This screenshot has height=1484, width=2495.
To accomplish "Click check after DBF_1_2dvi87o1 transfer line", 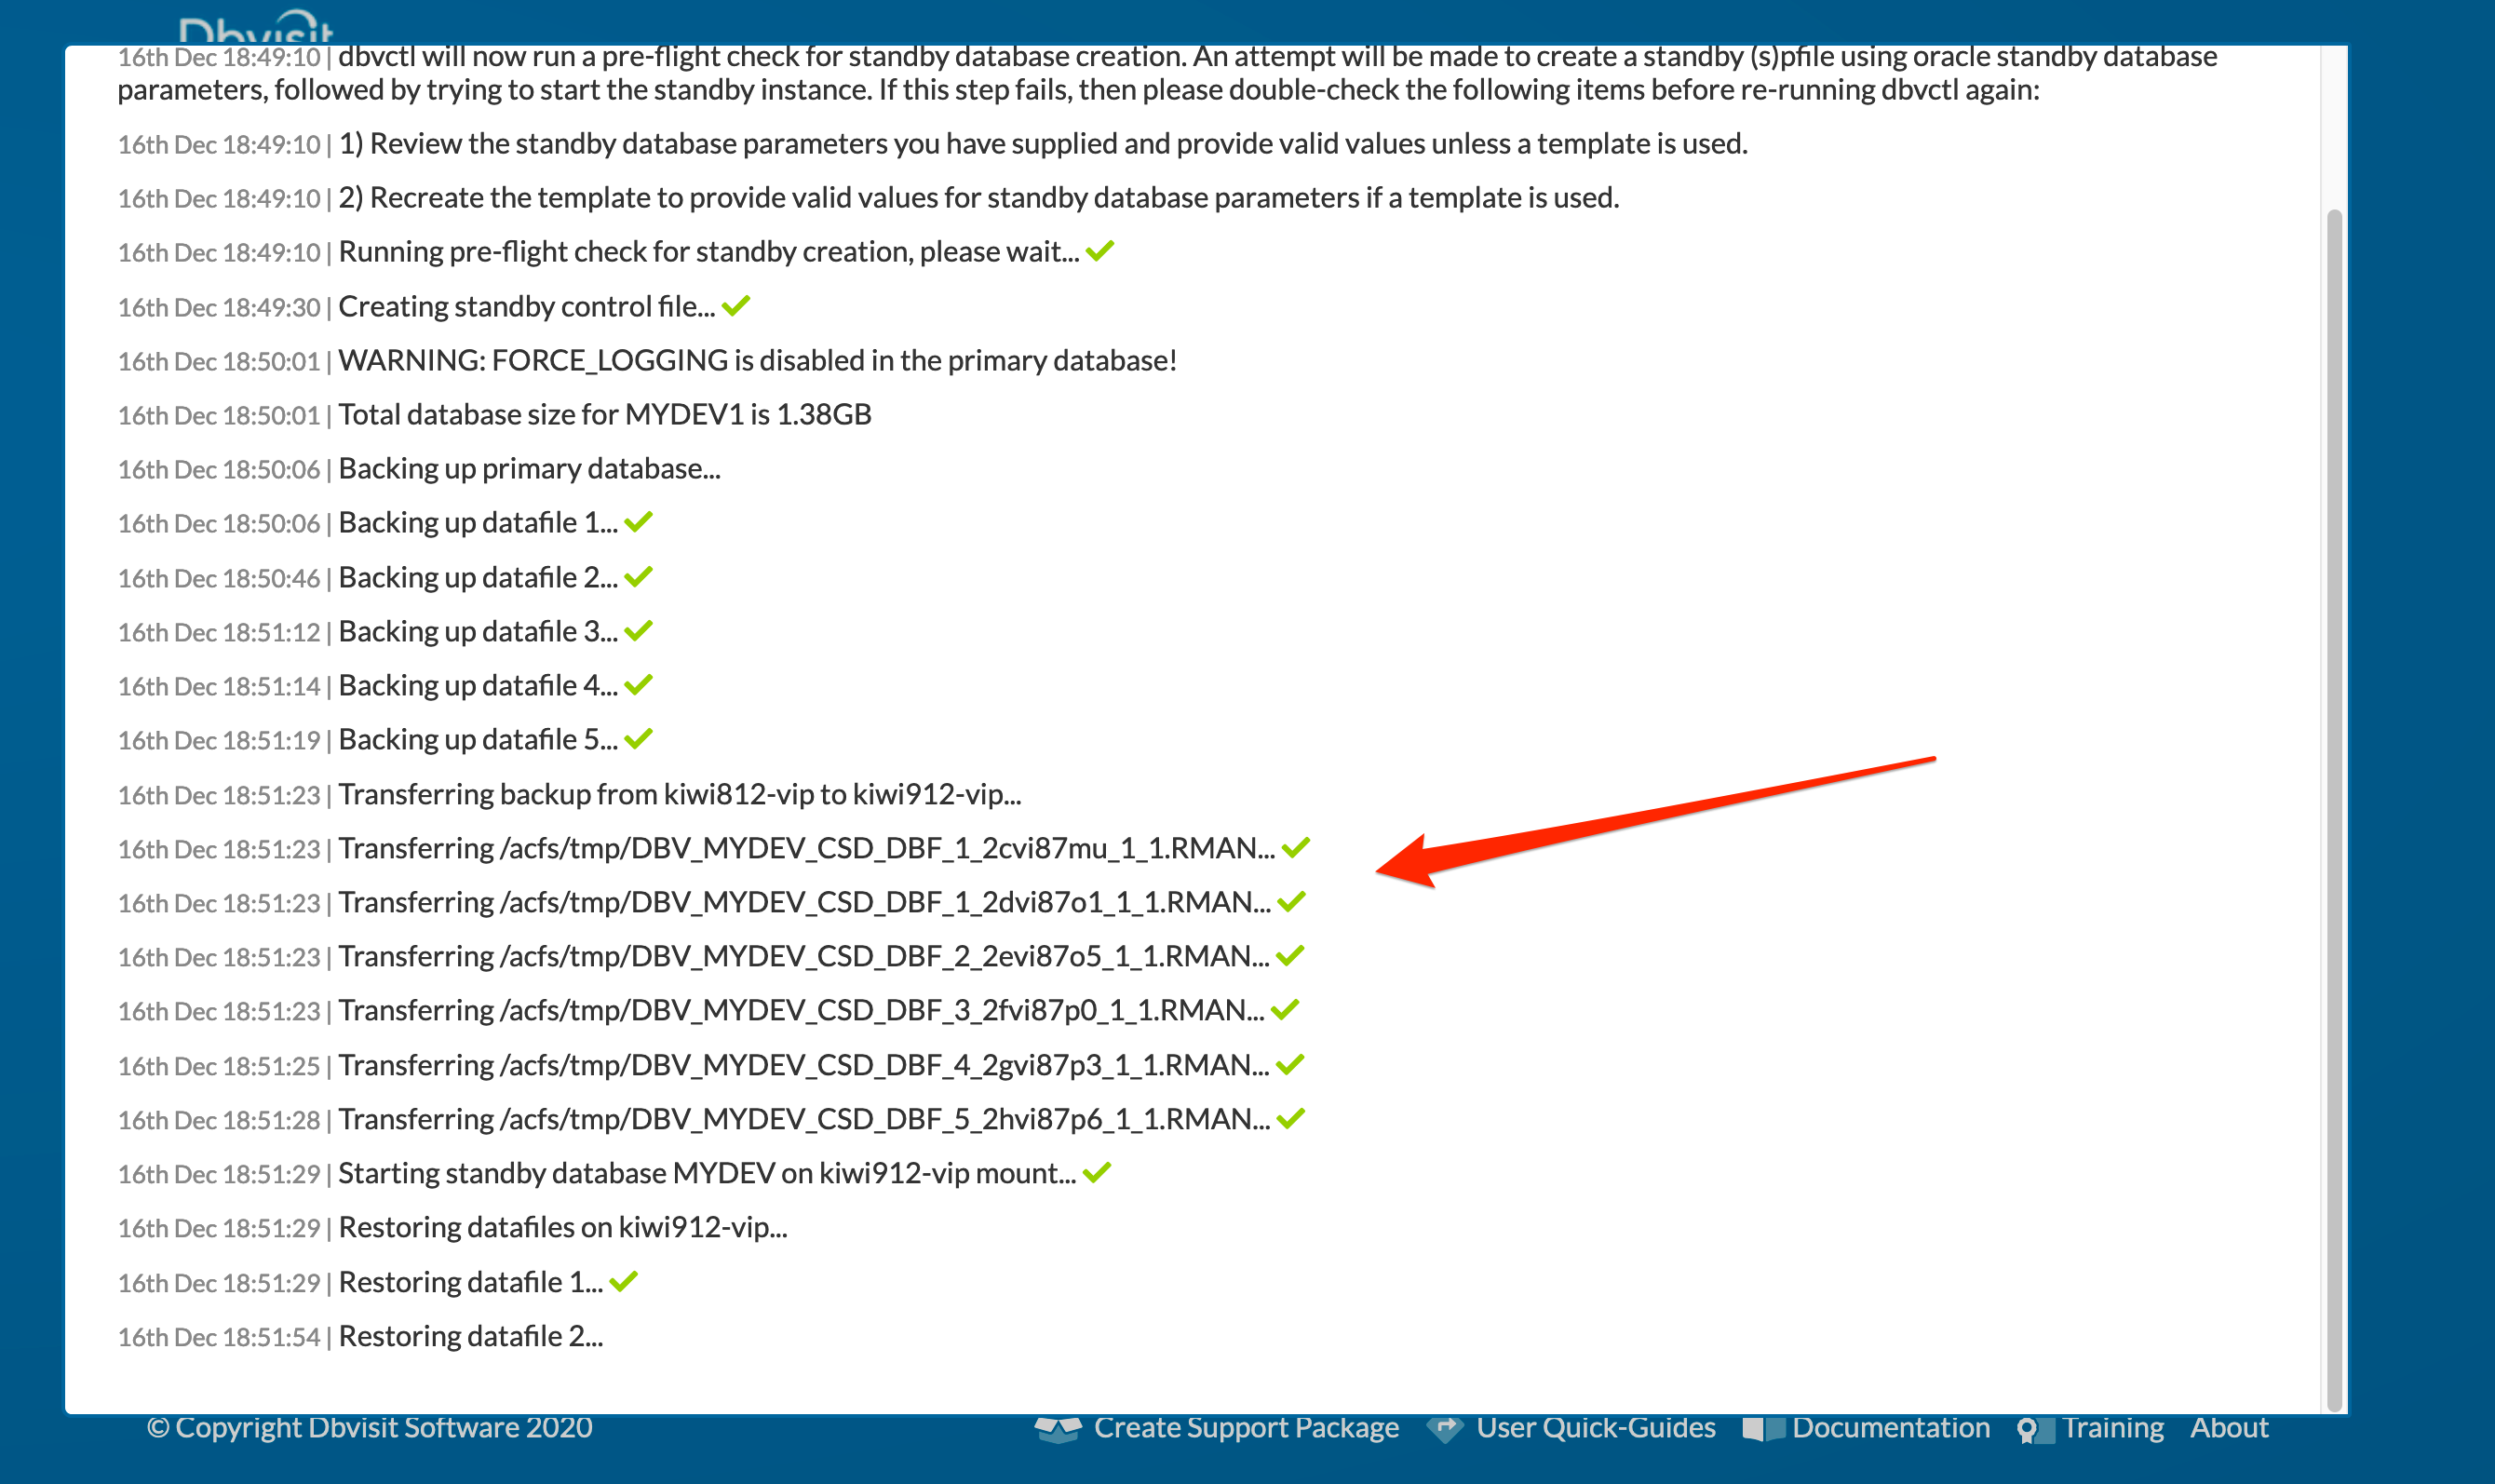I will click(1292, 901).
